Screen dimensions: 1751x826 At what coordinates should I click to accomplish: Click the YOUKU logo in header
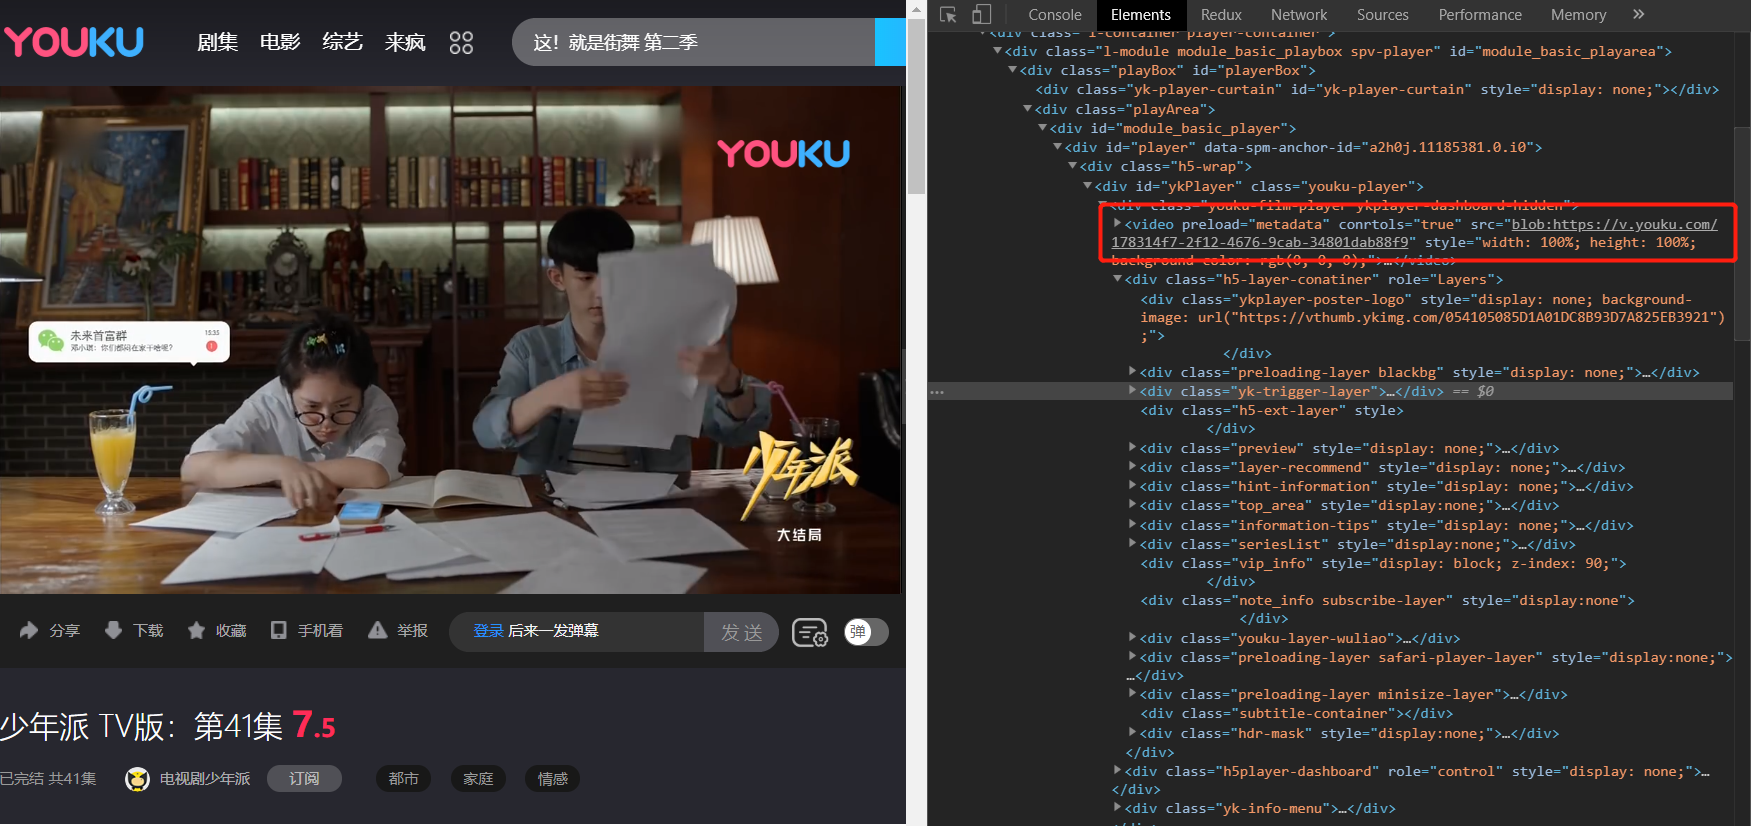point(74,42)
